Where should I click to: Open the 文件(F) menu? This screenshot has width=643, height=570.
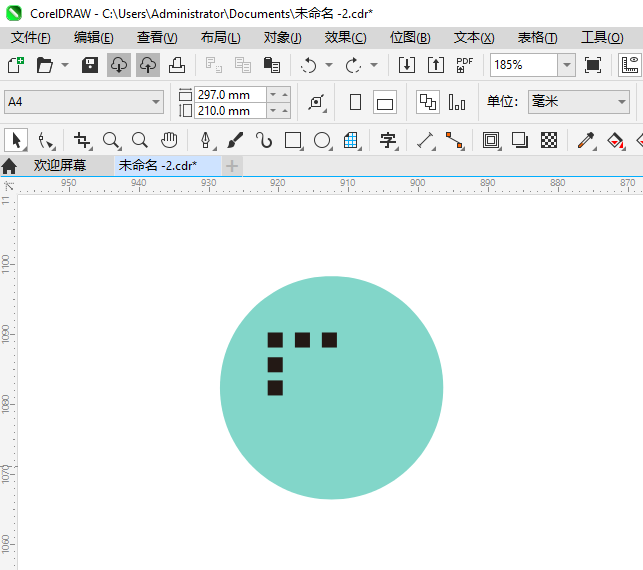coord(31,38)
